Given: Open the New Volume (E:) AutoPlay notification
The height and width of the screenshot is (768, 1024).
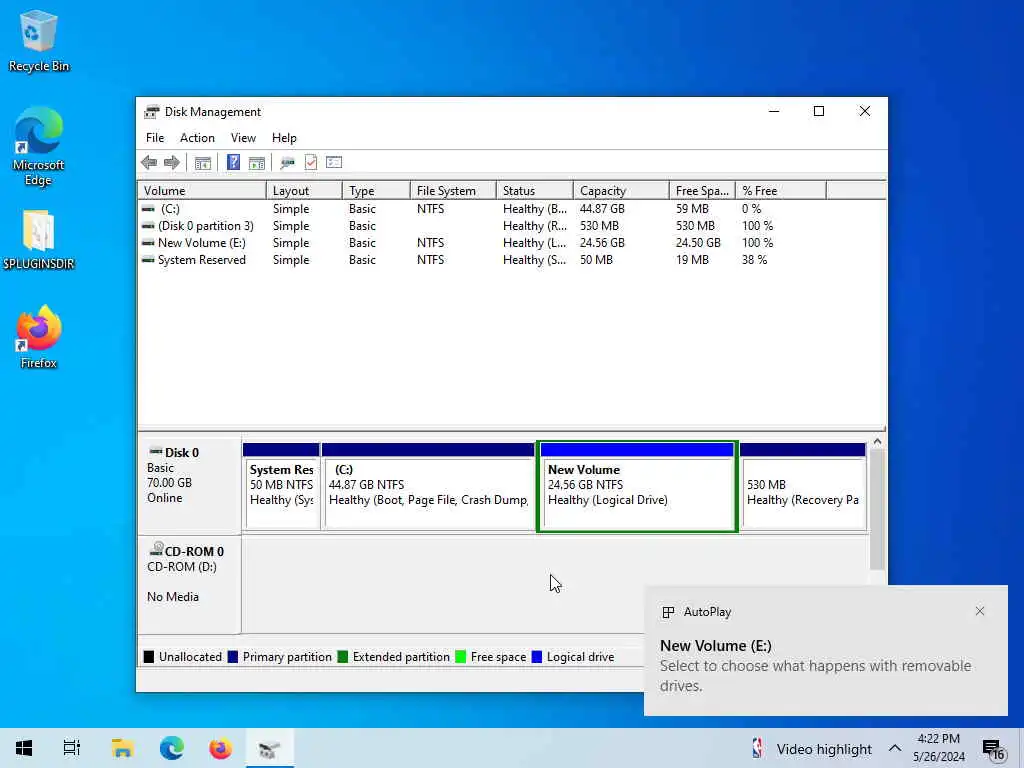Looking at the screenshot, I should click(825, 650).
